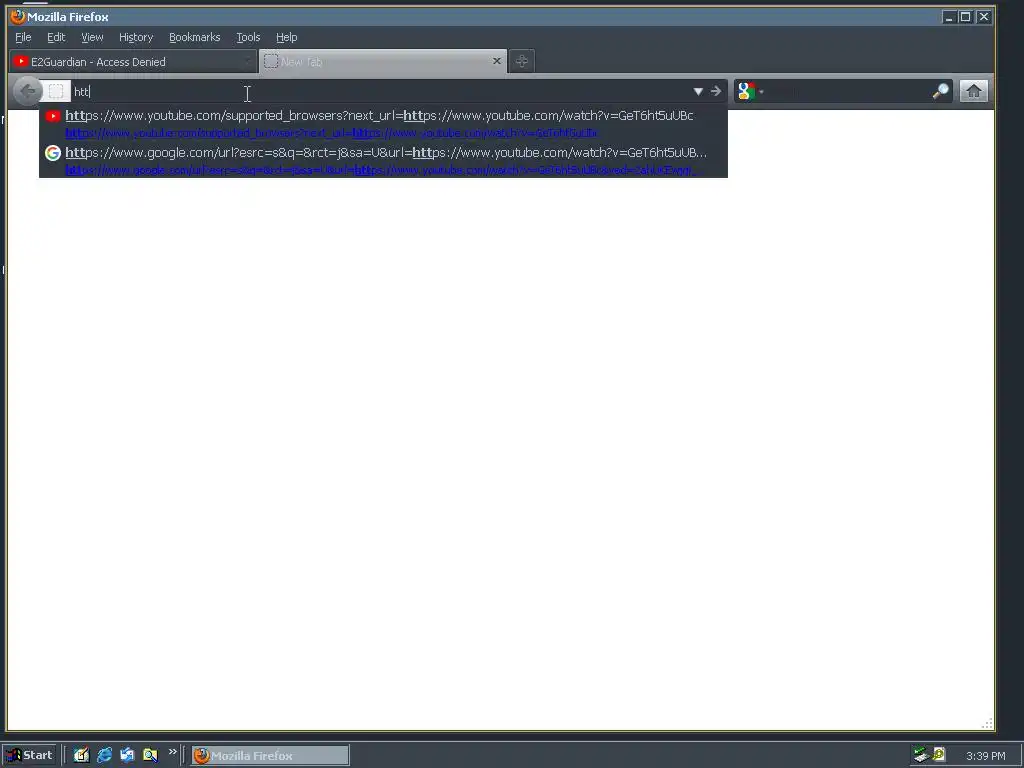The image size is (1024, 768).
Task: Go to the Home page button
Action: pyautogui.click(x=973, y=91)
